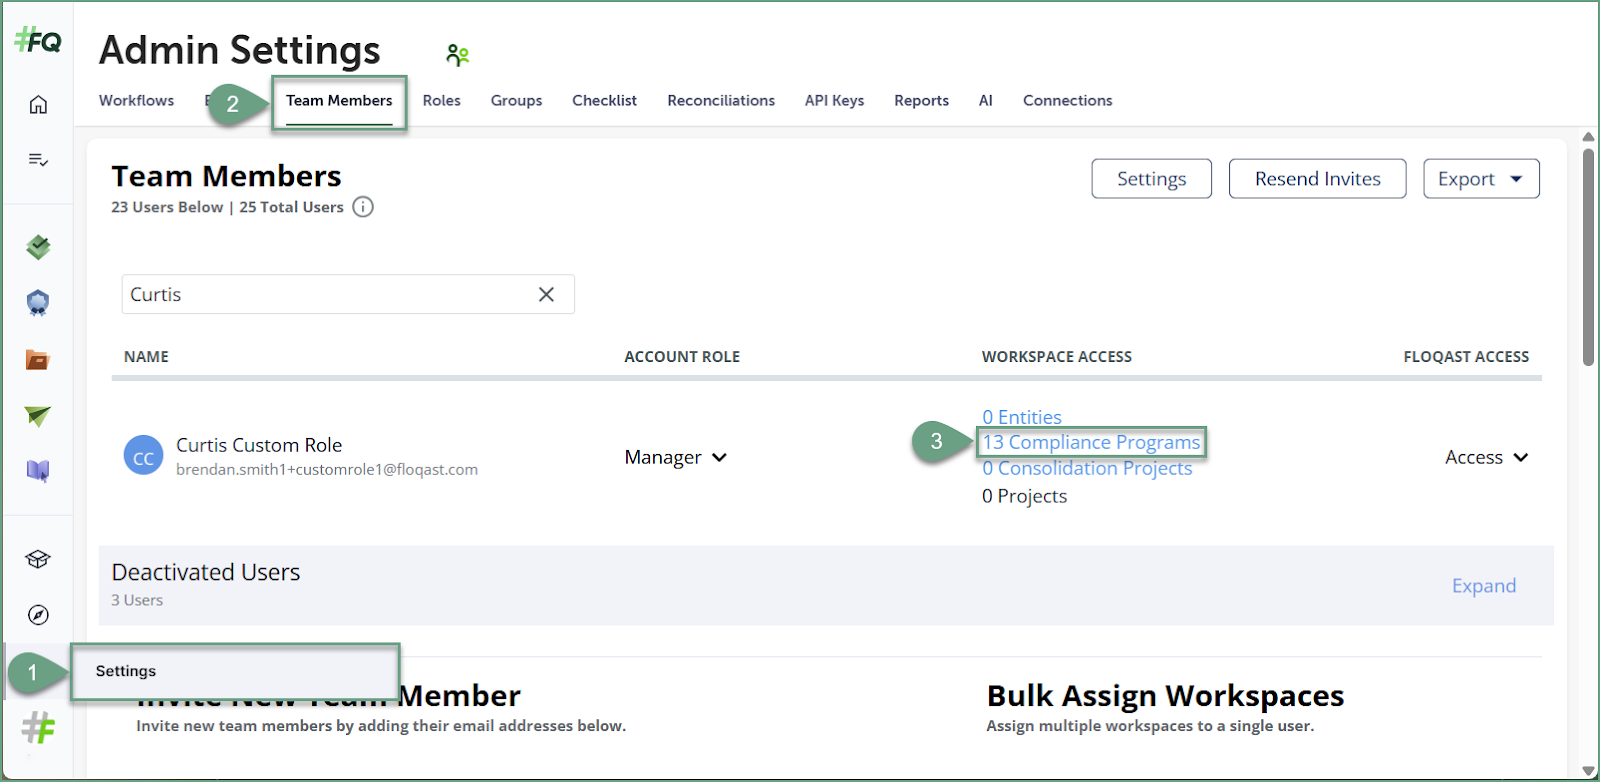The image size is (1600, 782).
Task: Click the info icon beside Total Users
Action: (363, 207)
